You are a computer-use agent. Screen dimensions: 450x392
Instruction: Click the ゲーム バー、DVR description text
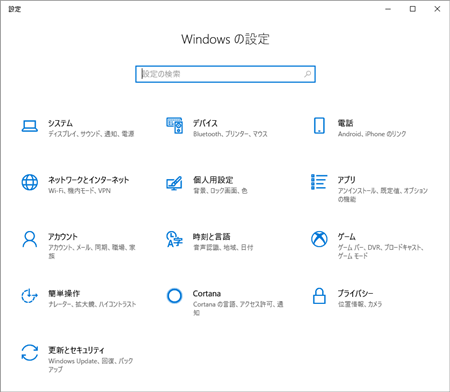click(x=381, y=252)
